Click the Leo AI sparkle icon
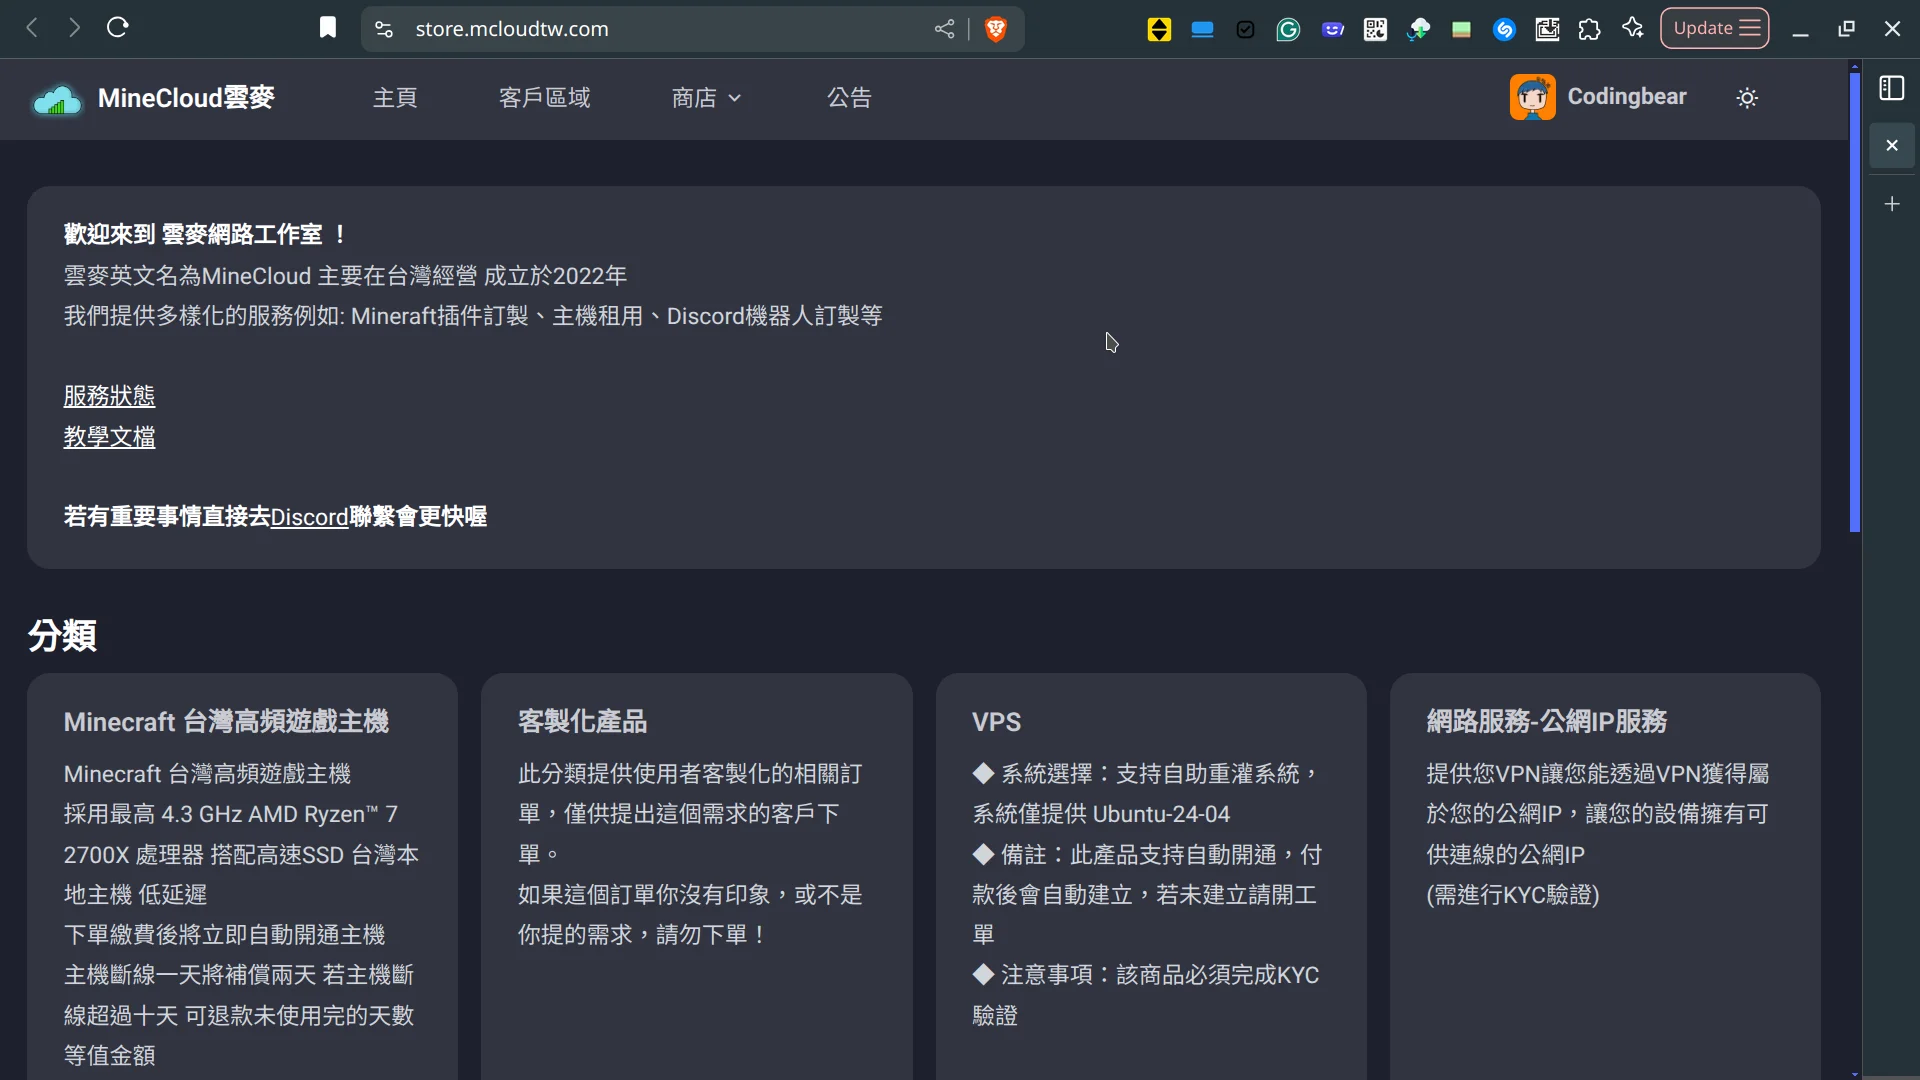This screenshot has height=1080, width=1920. 1633,29
